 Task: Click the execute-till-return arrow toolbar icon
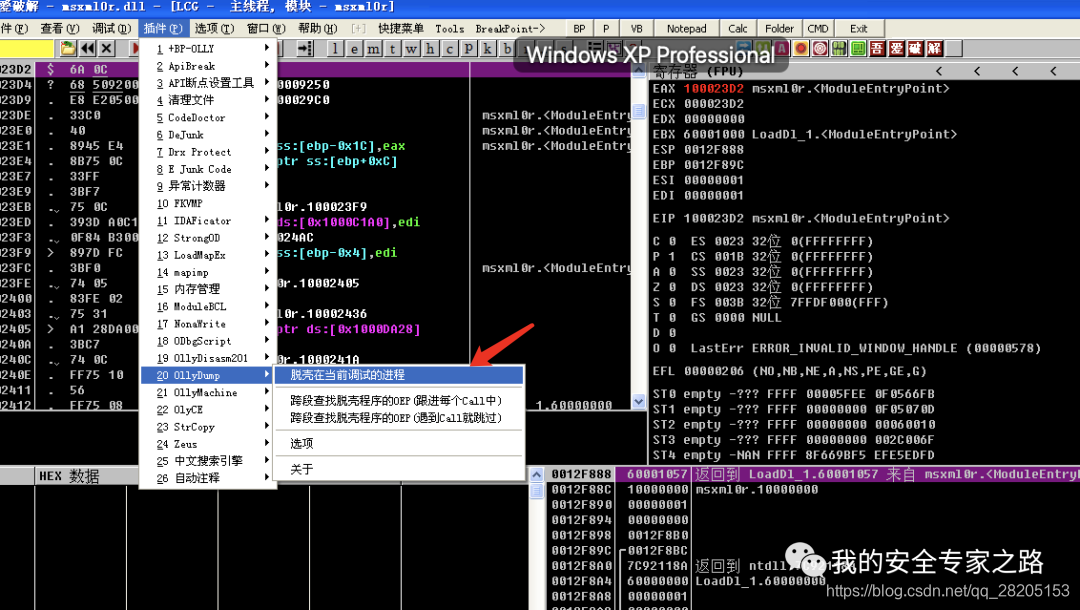click(x=305, y=48)
